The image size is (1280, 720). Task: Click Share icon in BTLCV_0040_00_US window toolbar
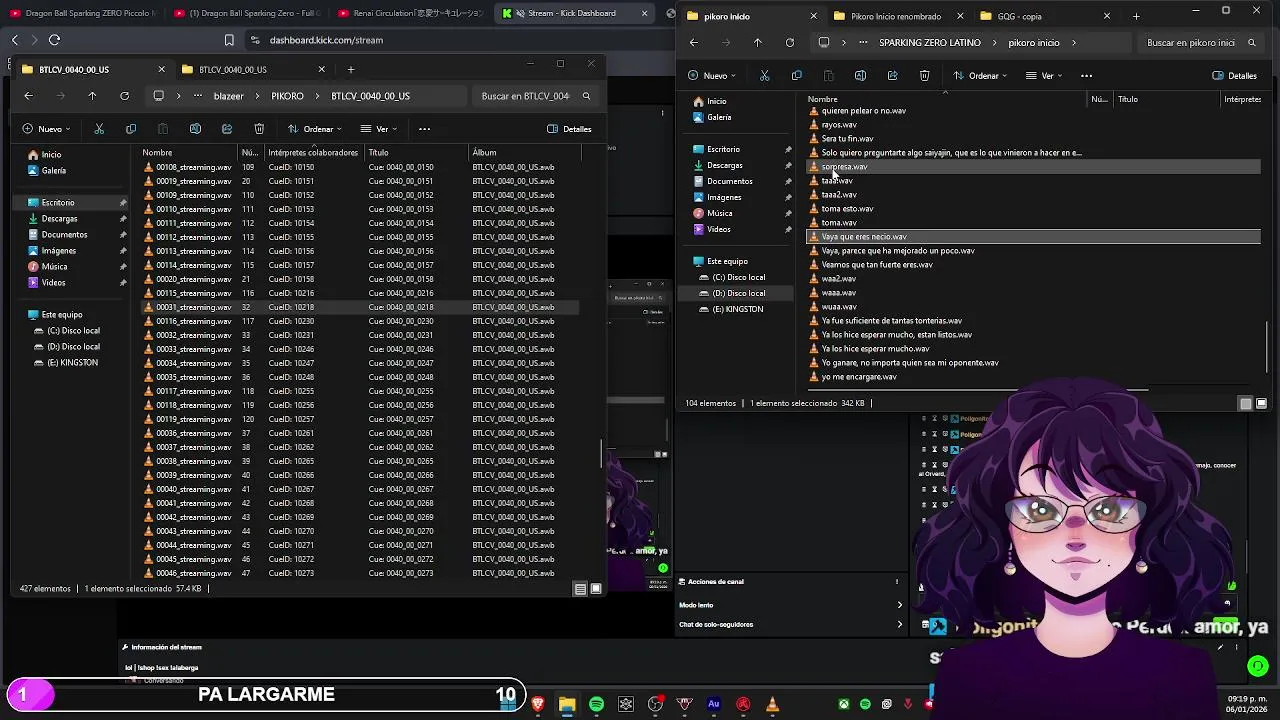point(227,129)
